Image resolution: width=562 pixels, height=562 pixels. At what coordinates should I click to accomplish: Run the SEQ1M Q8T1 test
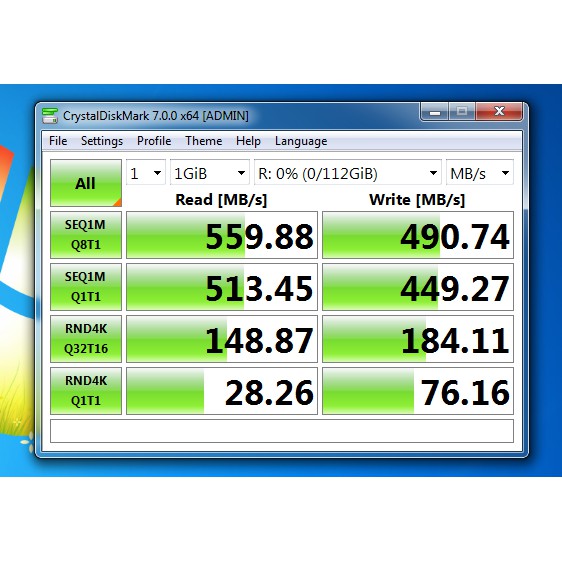coord(86,235)
